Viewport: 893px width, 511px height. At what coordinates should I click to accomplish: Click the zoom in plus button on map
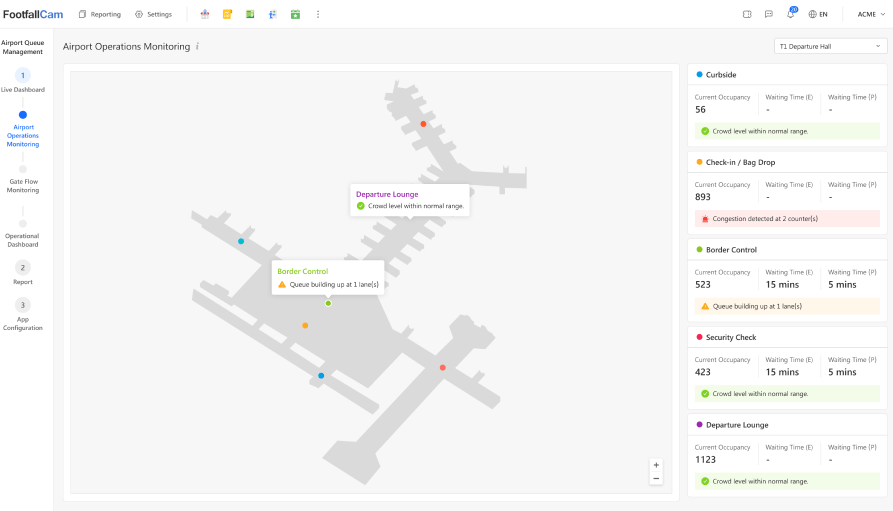[656, 465]
